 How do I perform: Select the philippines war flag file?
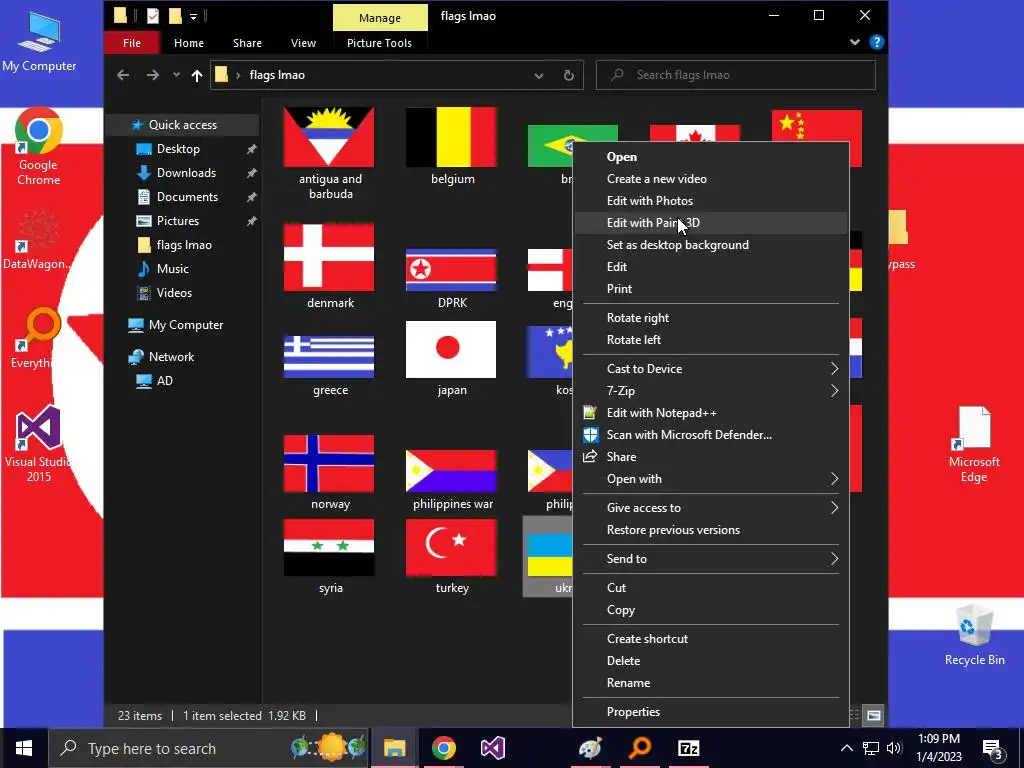(451, 470)
